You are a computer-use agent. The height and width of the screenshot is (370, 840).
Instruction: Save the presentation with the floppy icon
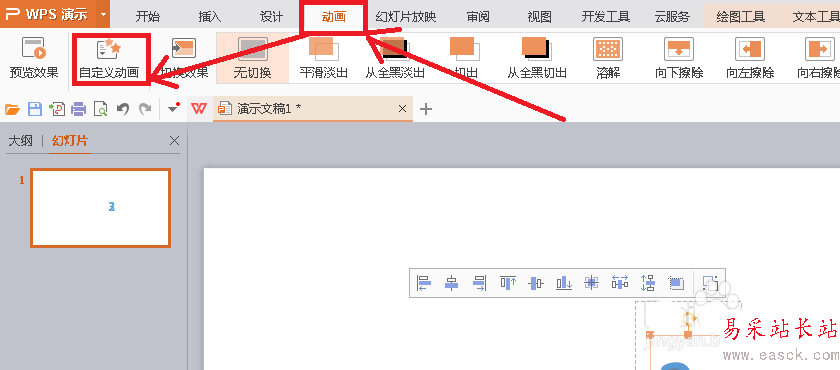point(34,109)
